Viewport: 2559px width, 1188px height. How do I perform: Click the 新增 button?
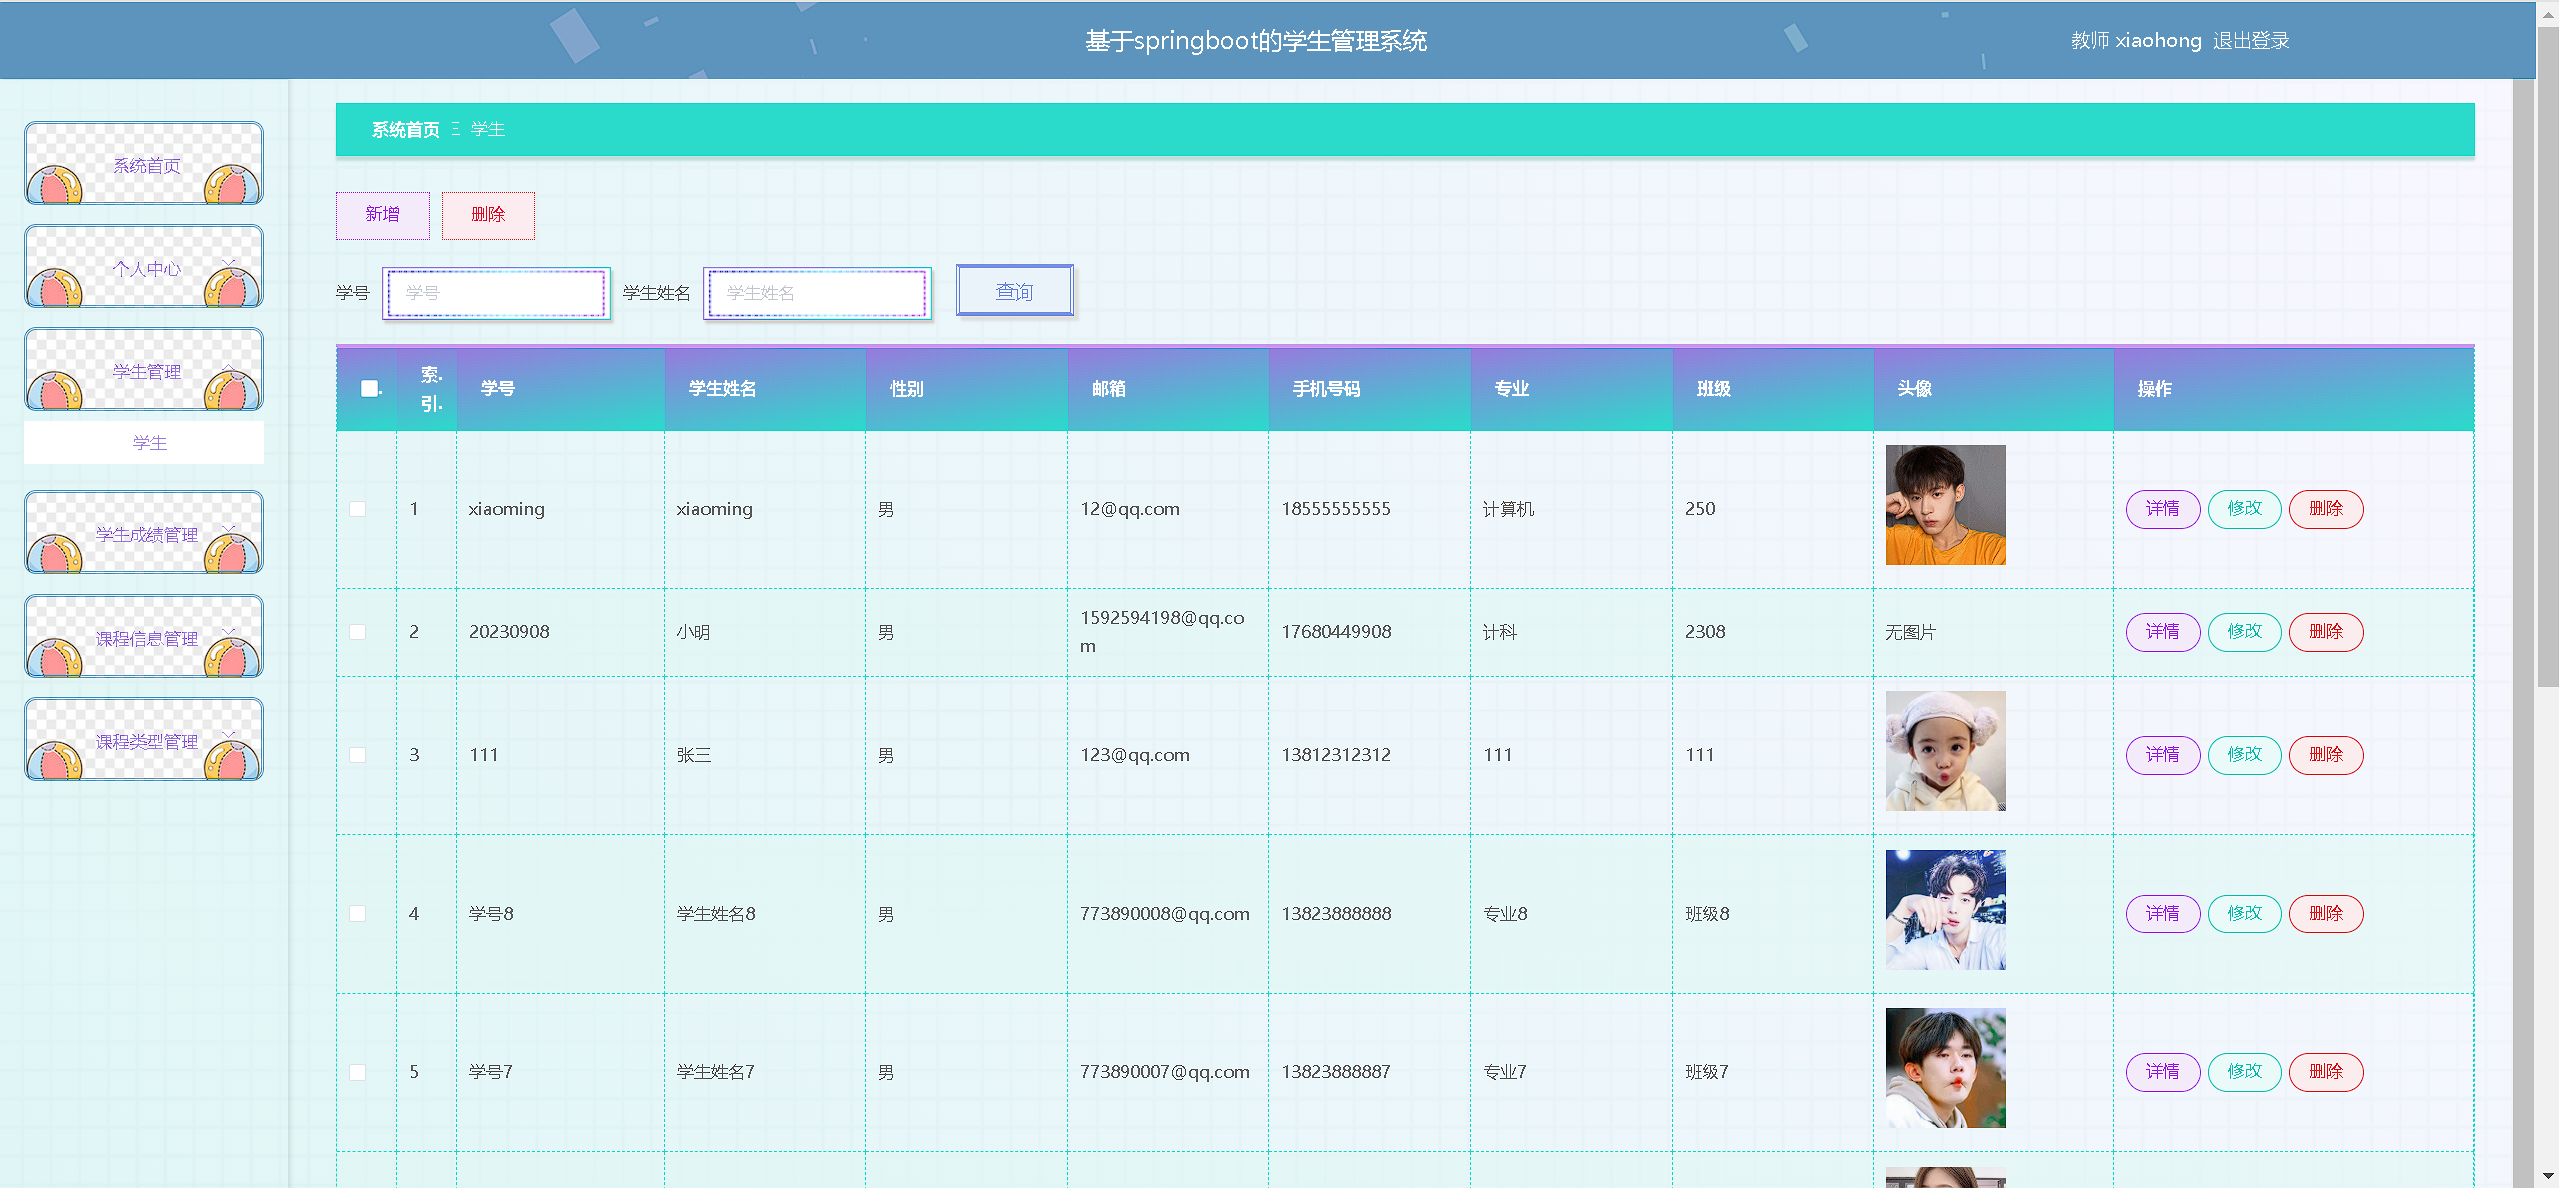pos(383,215)
